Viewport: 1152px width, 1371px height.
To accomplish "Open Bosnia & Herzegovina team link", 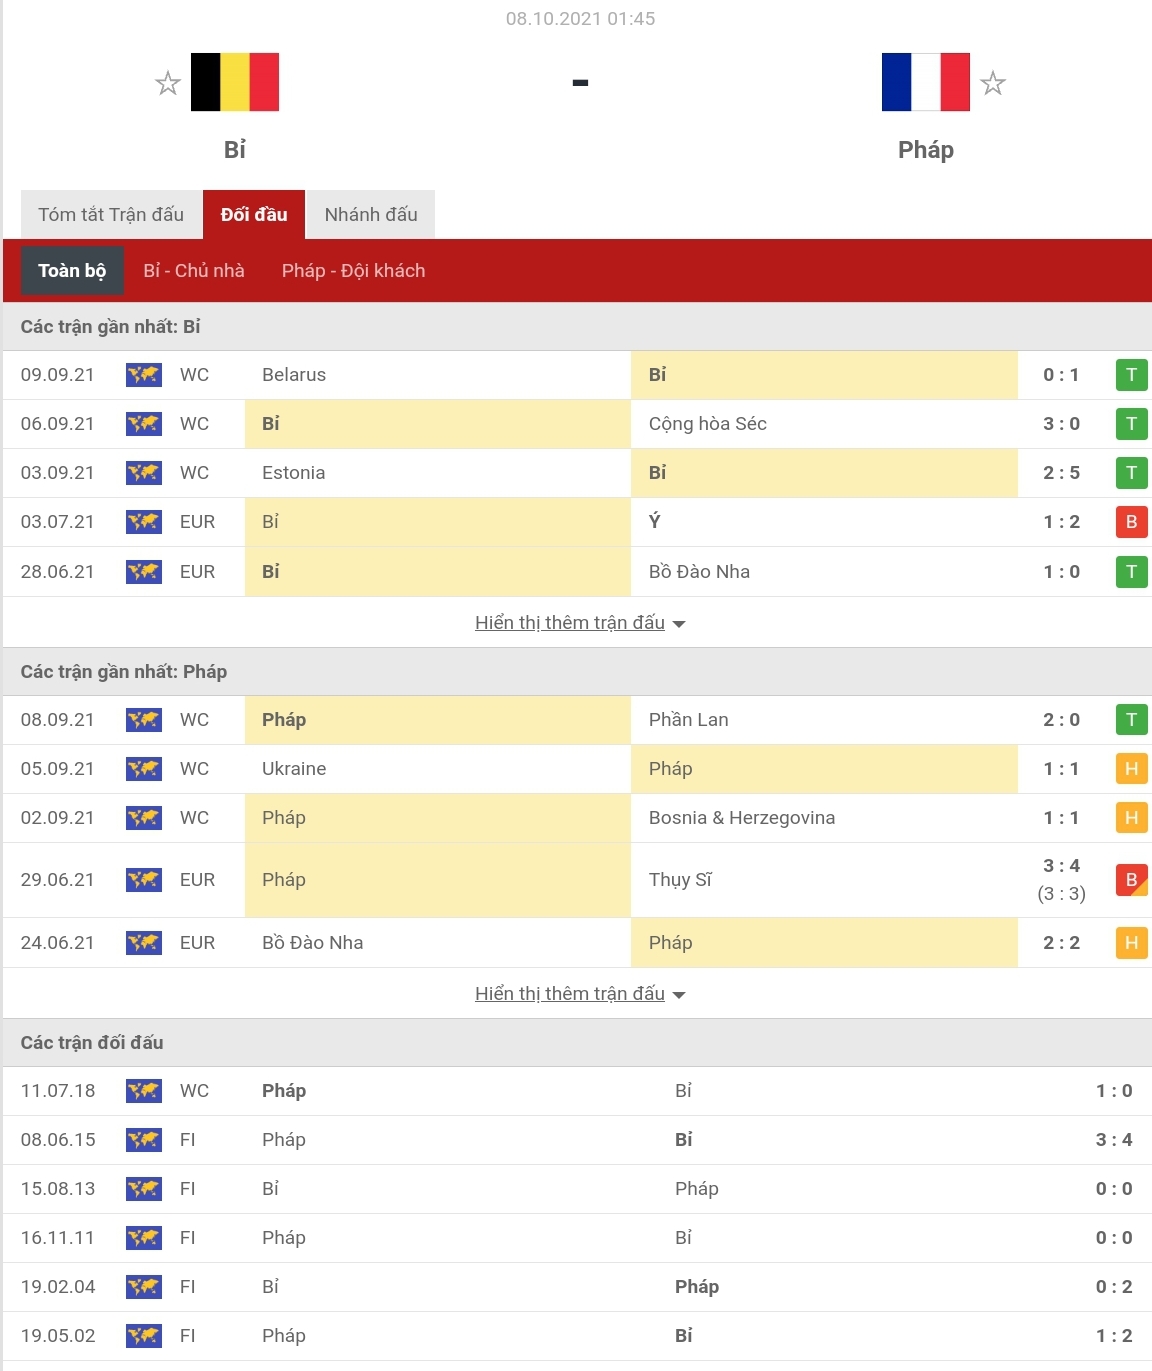I will [741, 818].
